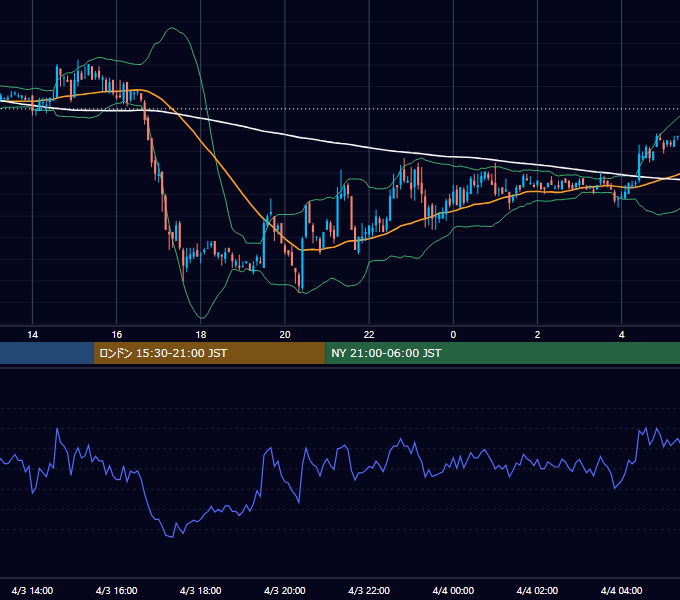Click the 18 hour axis label
Viewport: 680px width, 600px height.
[201, 335]
